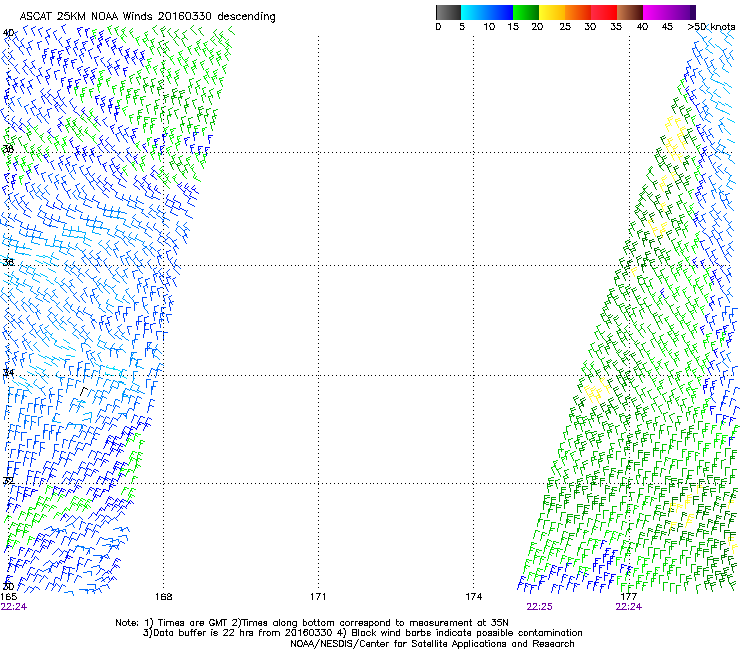740x650 pixels.
Task: Click the gray 0-5 knots legend swatch
Action: click(448, 12)
